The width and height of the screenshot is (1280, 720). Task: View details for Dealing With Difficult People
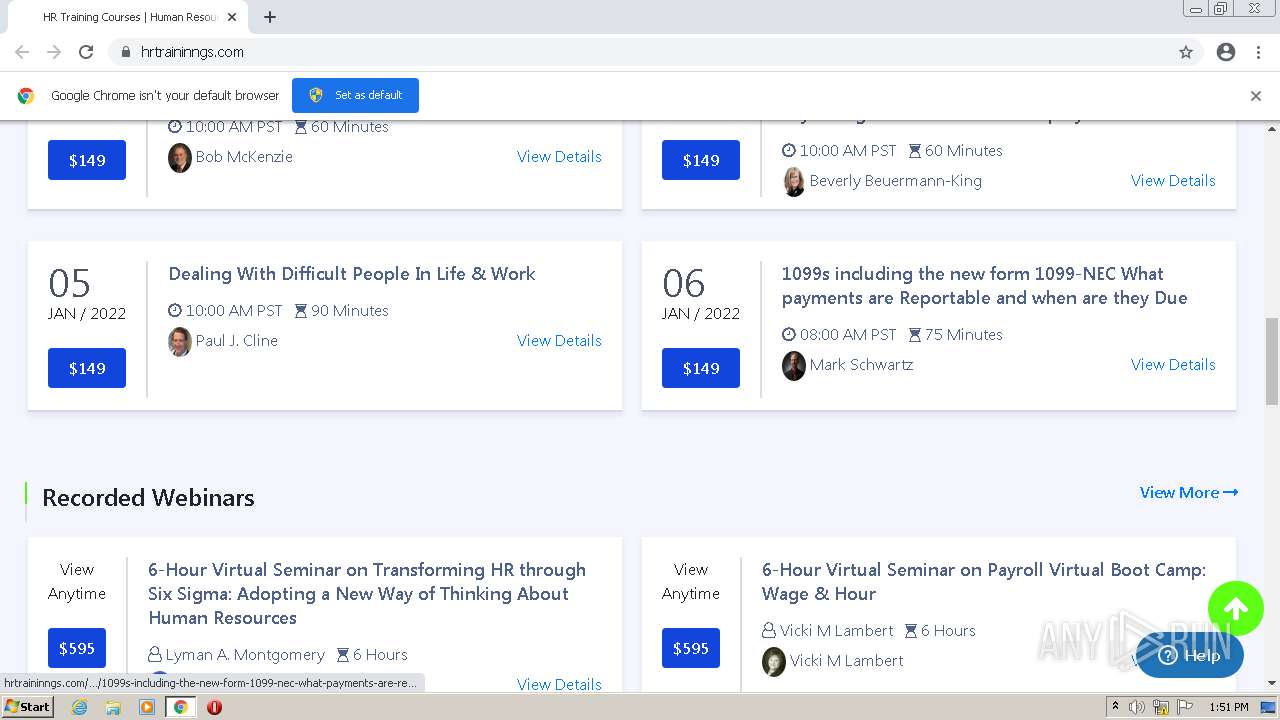click(x=559, y=341)
